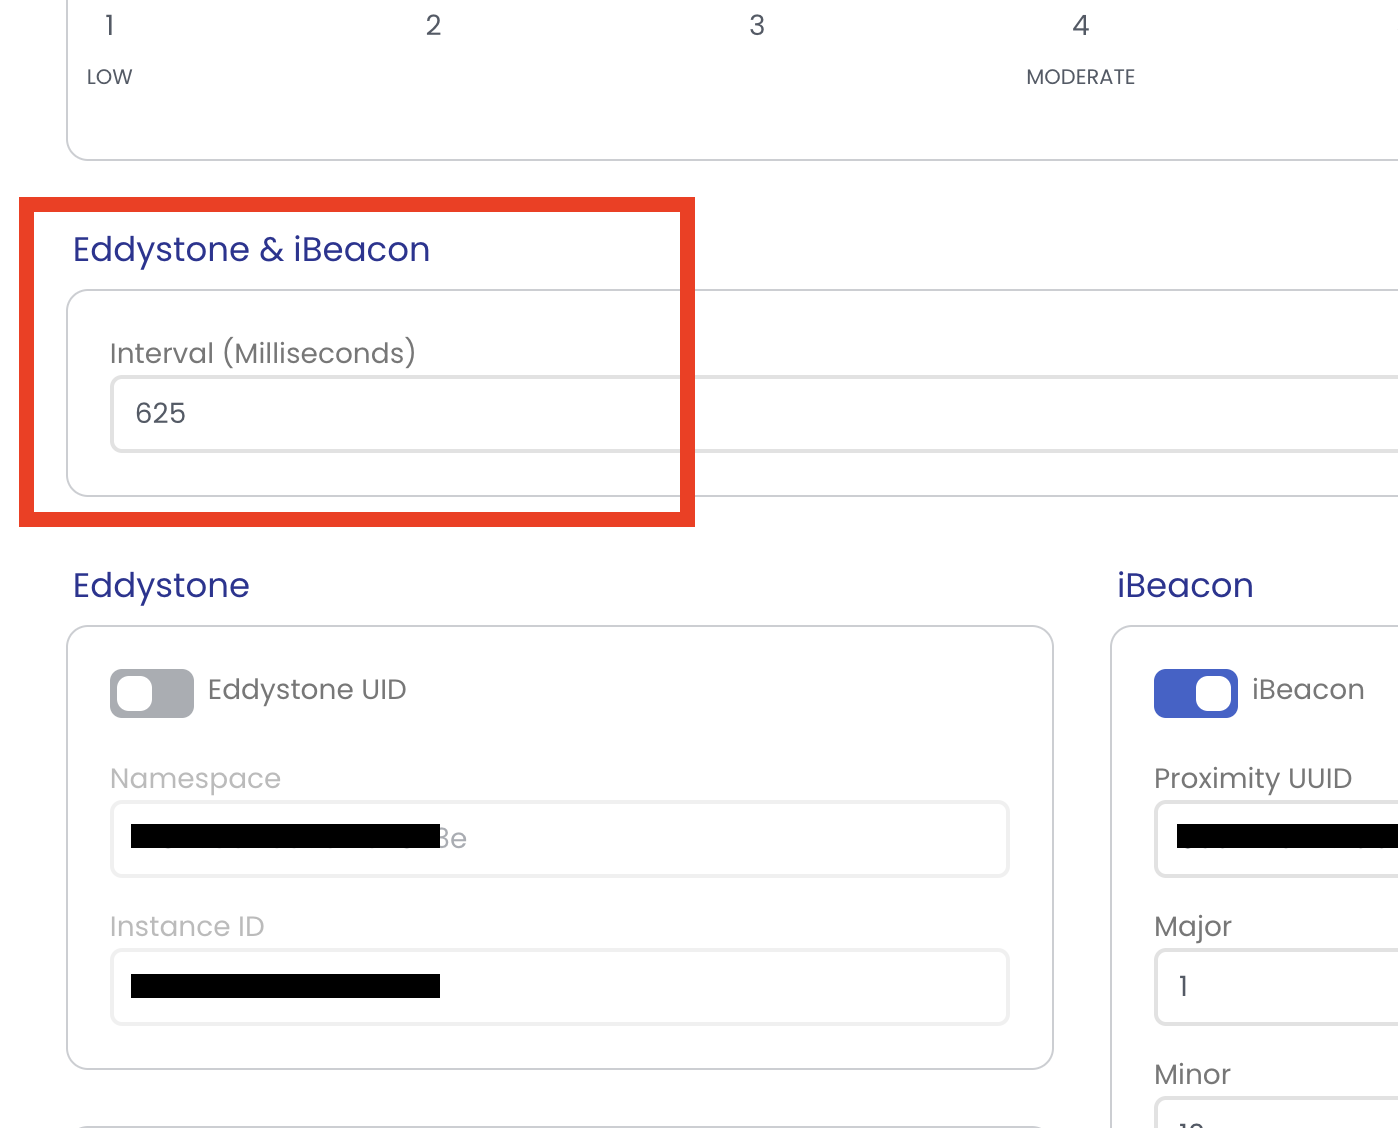Screen dimensions: 1398x1128
Task: Choose level 2 on the scale
Action: click(433, 26)
